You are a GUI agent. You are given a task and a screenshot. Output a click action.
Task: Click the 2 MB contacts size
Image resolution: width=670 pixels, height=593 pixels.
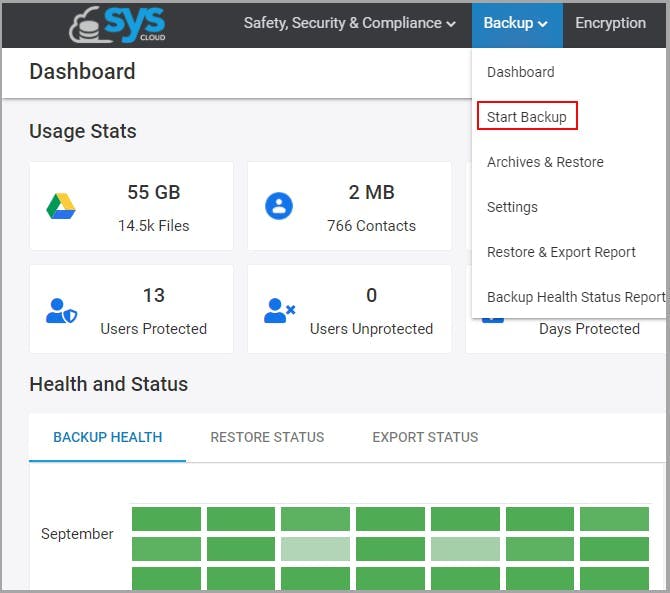[371, 192]
